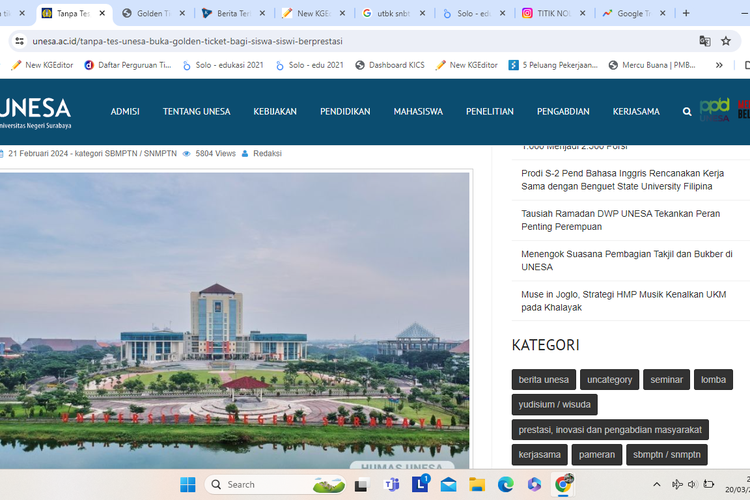Click the Dashboard KICS bookmark
This screenshot has height=500, width=750.
(x=390, y=65)
